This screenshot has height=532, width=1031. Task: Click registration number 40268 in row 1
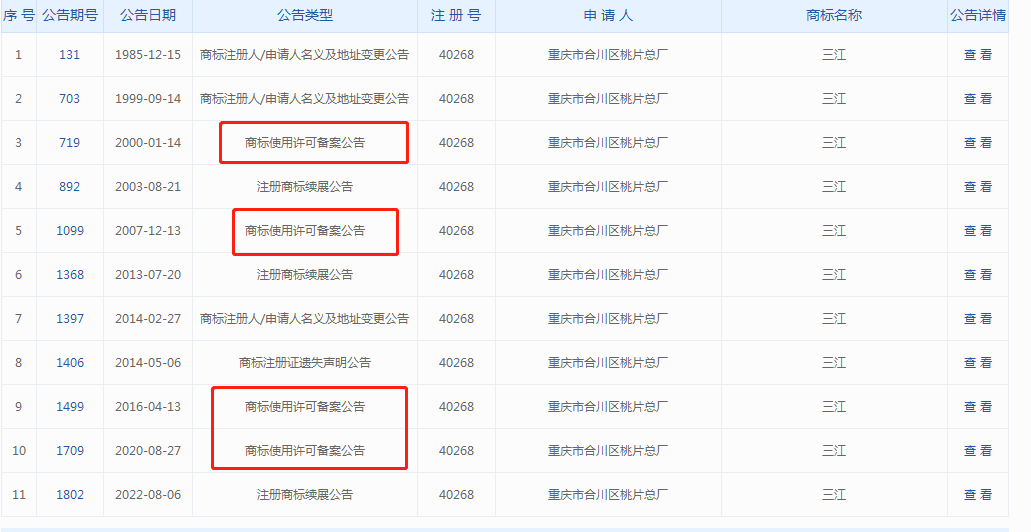456,55
